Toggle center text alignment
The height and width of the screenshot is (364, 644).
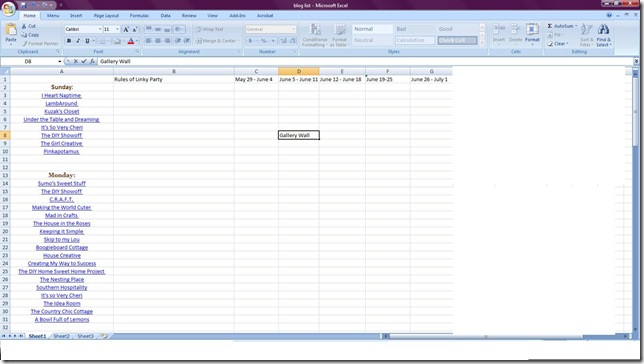158,41
